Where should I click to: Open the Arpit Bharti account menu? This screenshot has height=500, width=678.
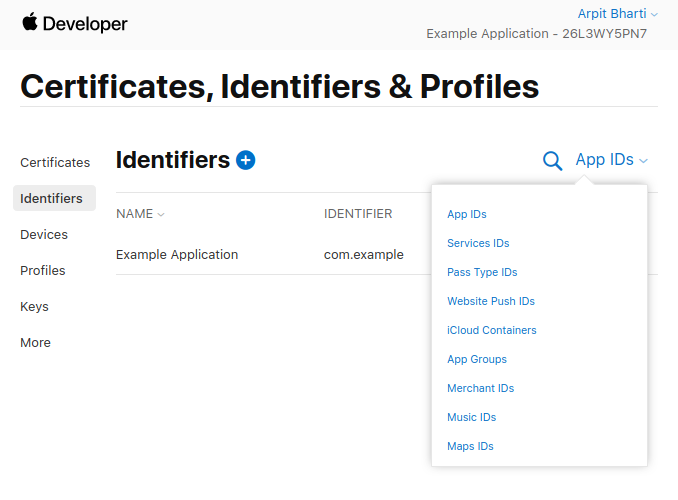(617, 14)
